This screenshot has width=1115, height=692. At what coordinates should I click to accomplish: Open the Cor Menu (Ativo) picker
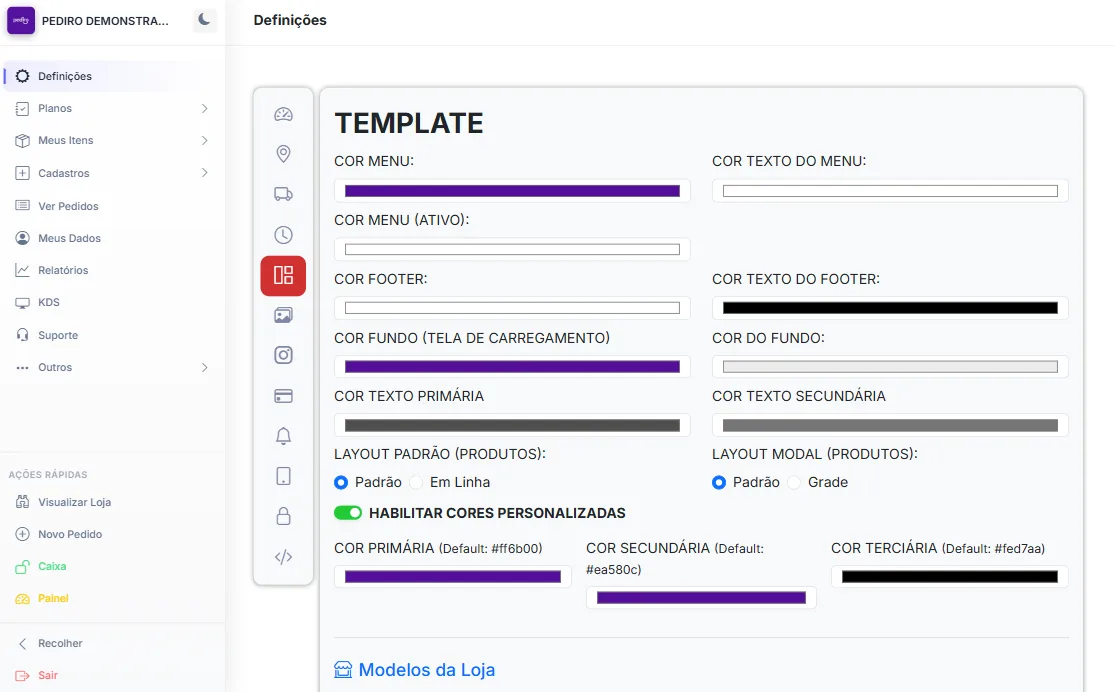tap(512, 250)
